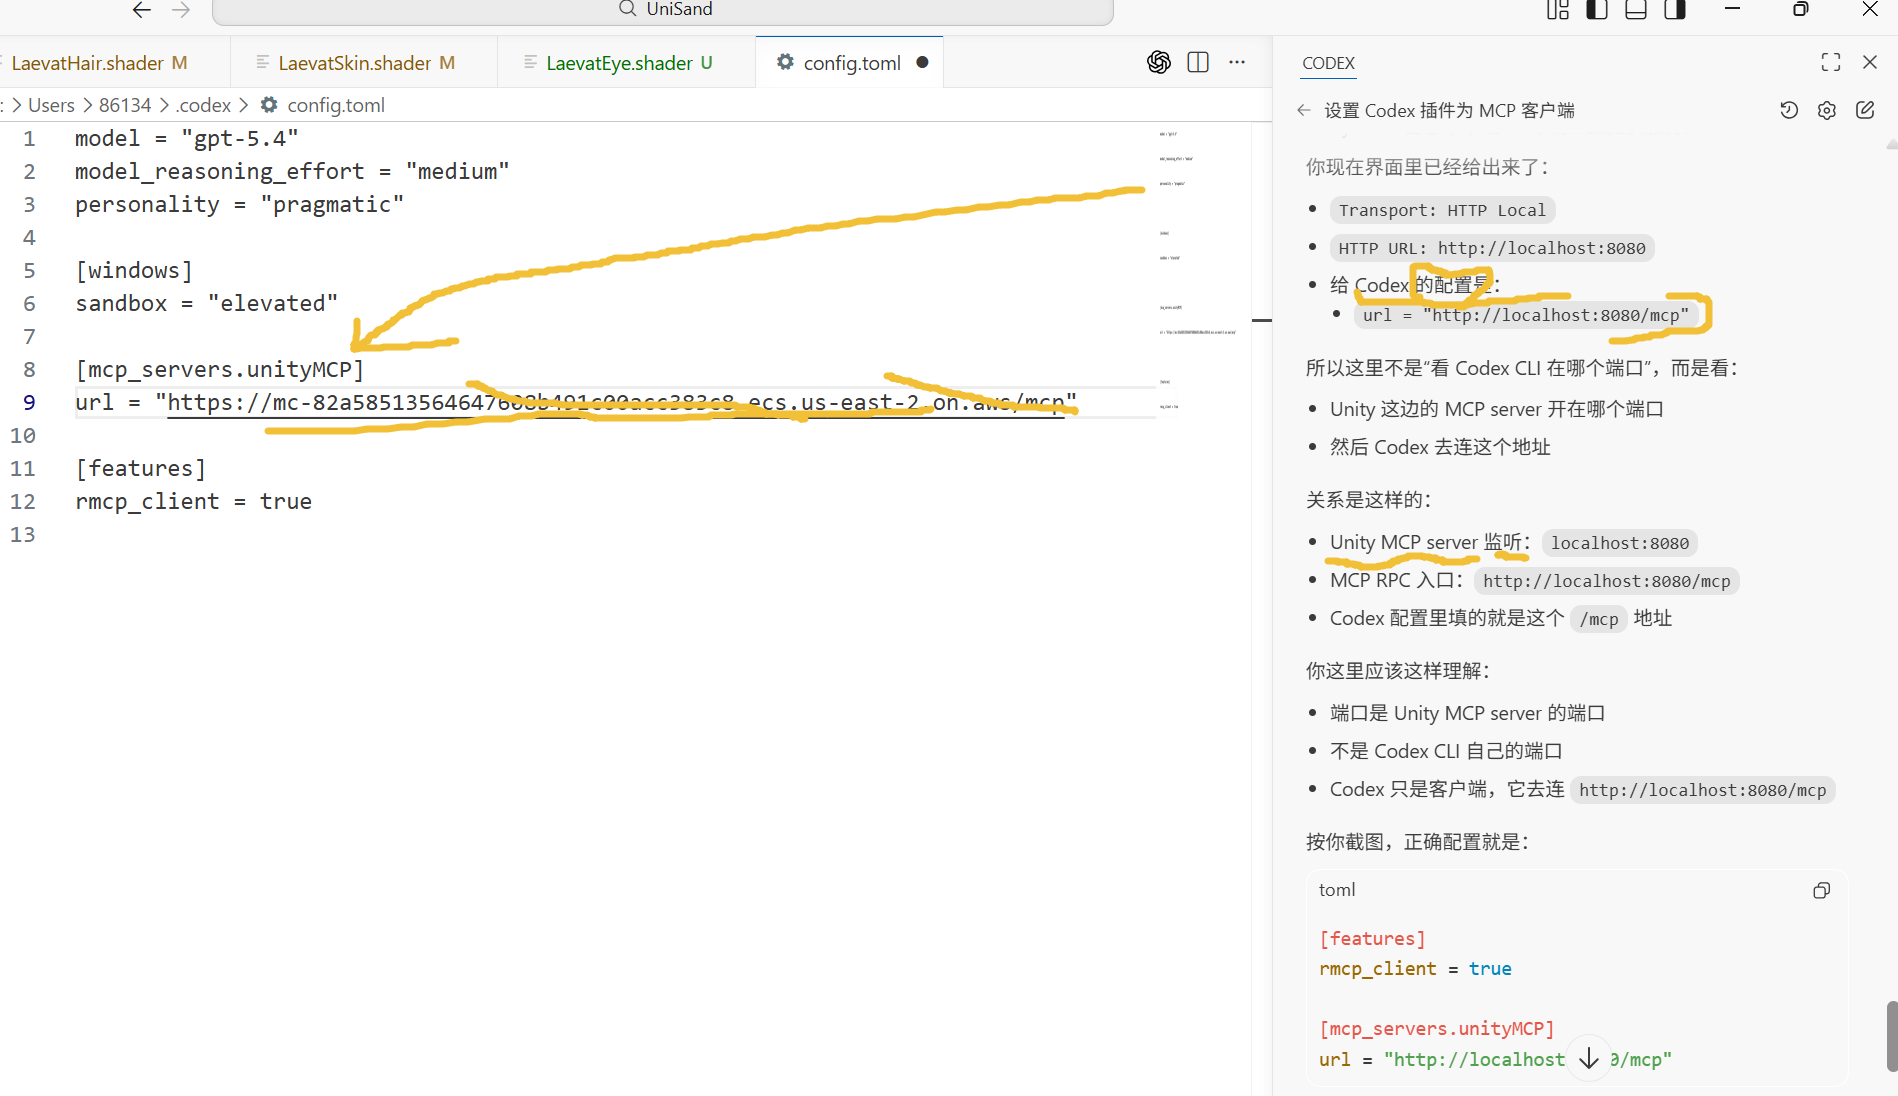Click the localhost:8080 chip after 监听

pyautogui.click(x=1619, y=543)
